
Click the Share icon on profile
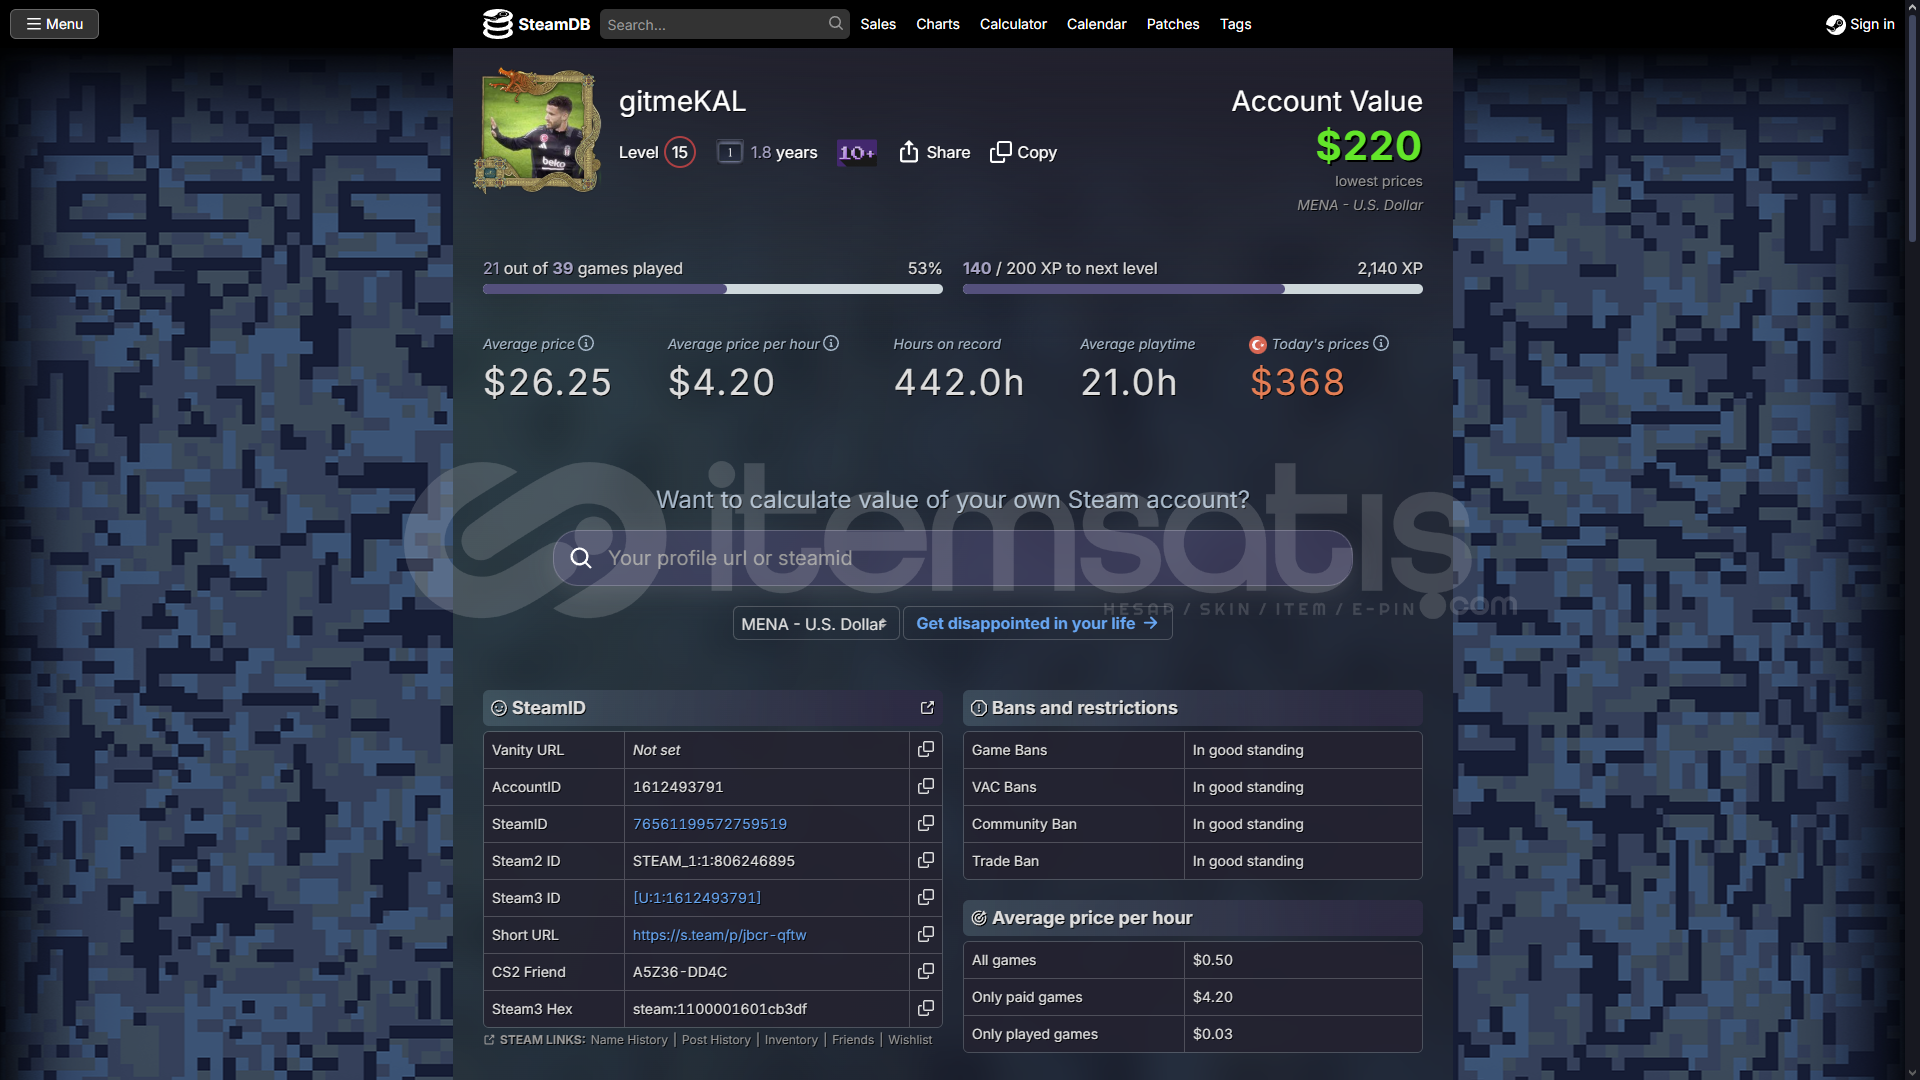pyautogui.click(x=909, y=152)
